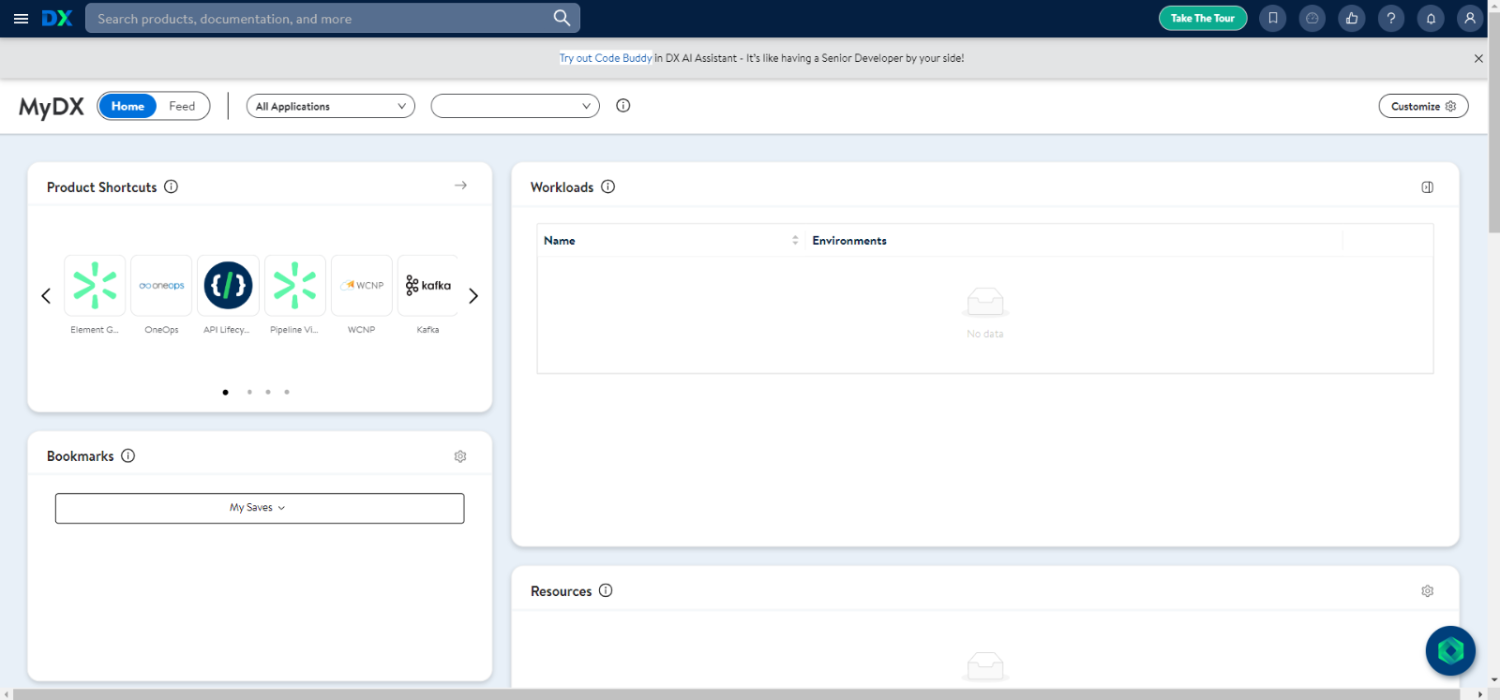Image resolution: width=1500 pixels, height=700 pixels.
Task: Open the empty dropdown next to All Applications
Action: (x=515, y=106)
